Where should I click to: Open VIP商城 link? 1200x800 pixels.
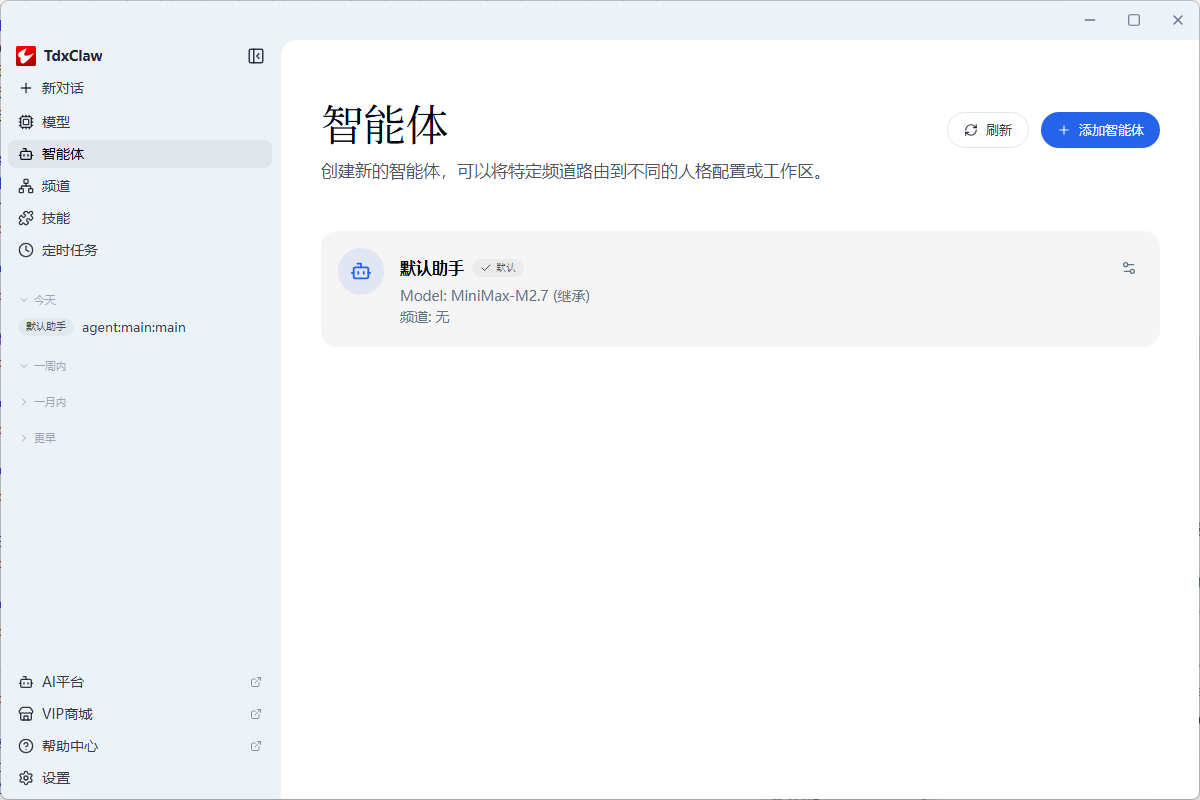[140, 714]
